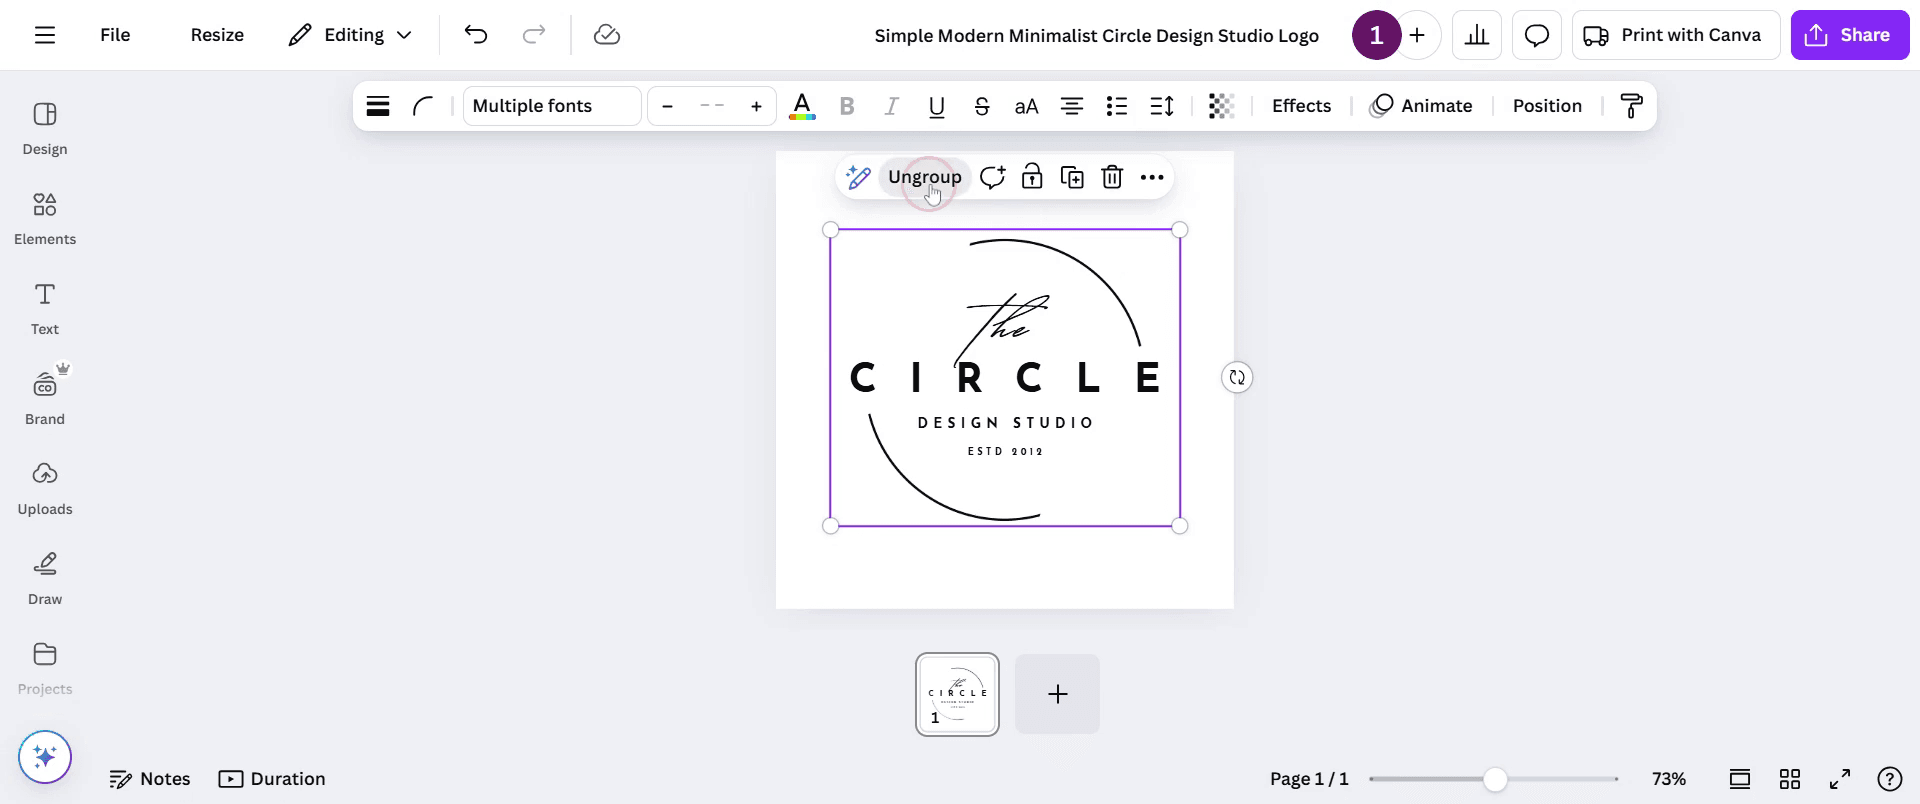Open the Projects sidebar panel
Screen dimensions: 1920x804
tap(45, 669)
